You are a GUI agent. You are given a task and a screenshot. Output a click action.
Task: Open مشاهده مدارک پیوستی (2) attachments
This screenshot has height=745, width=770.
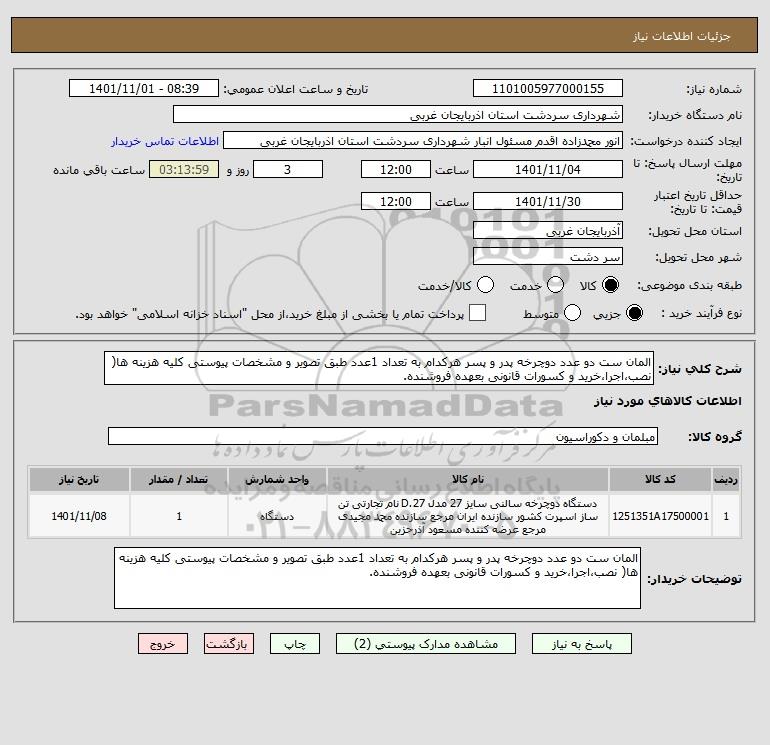(426, 644)
